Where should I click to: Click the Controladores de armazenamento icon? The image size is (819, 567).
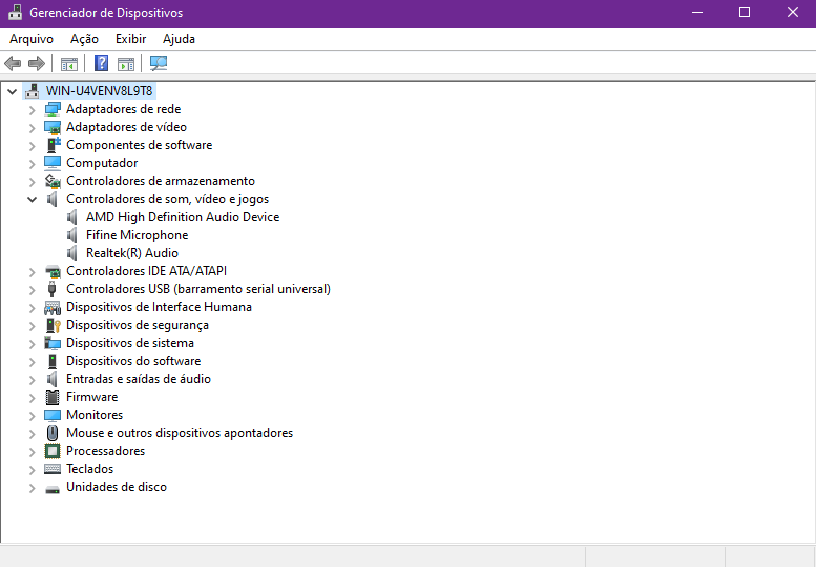[x=52, y=181]
